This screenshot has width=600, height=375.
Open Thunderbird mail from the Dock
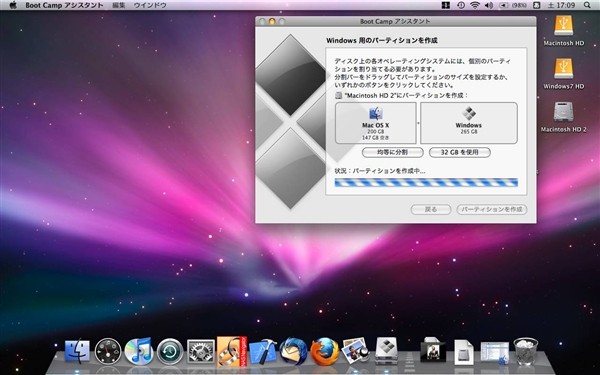[293, 351]
